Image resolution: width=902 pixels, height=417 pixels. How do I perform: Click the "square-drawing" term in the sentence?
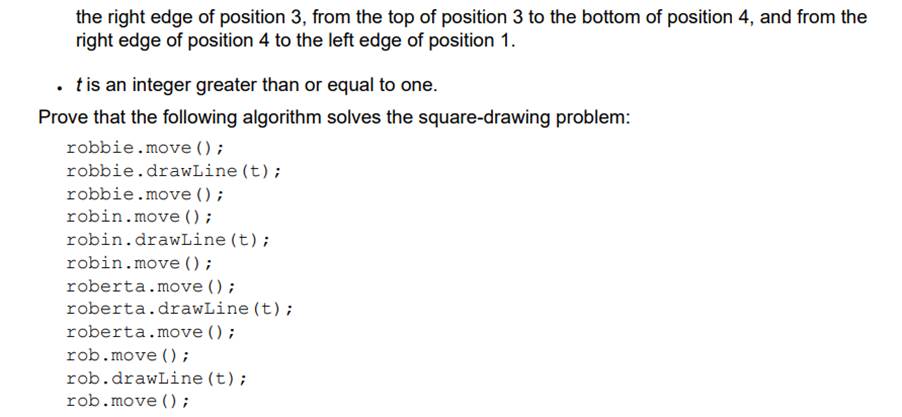click(x=478, y=118)
